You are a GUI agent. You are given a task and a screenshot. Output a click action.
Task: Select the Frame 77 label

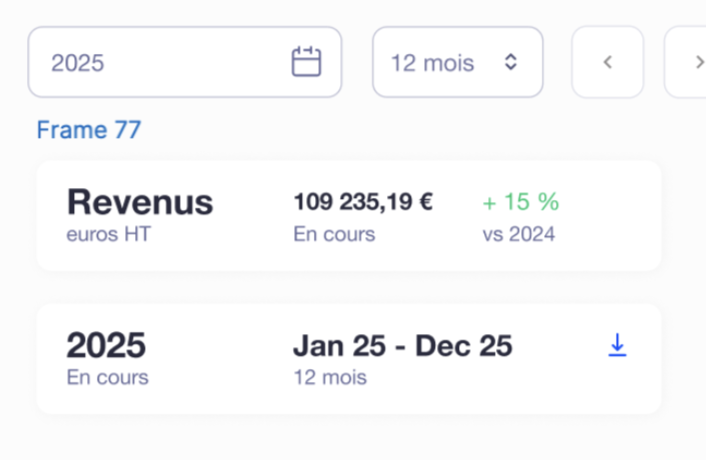click(89, 130)
